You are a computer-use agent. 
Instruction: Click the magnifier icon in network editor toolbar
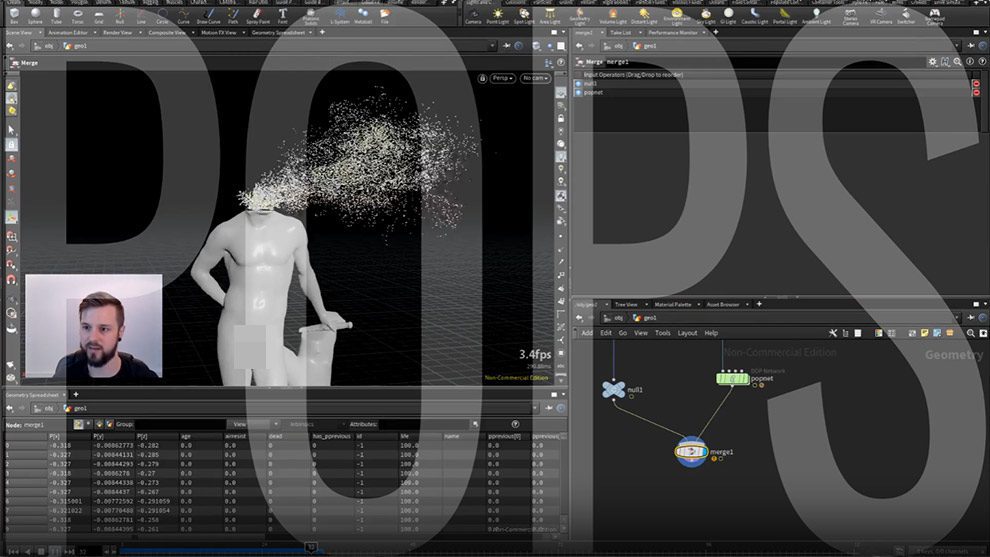click(x=970, y=333)
